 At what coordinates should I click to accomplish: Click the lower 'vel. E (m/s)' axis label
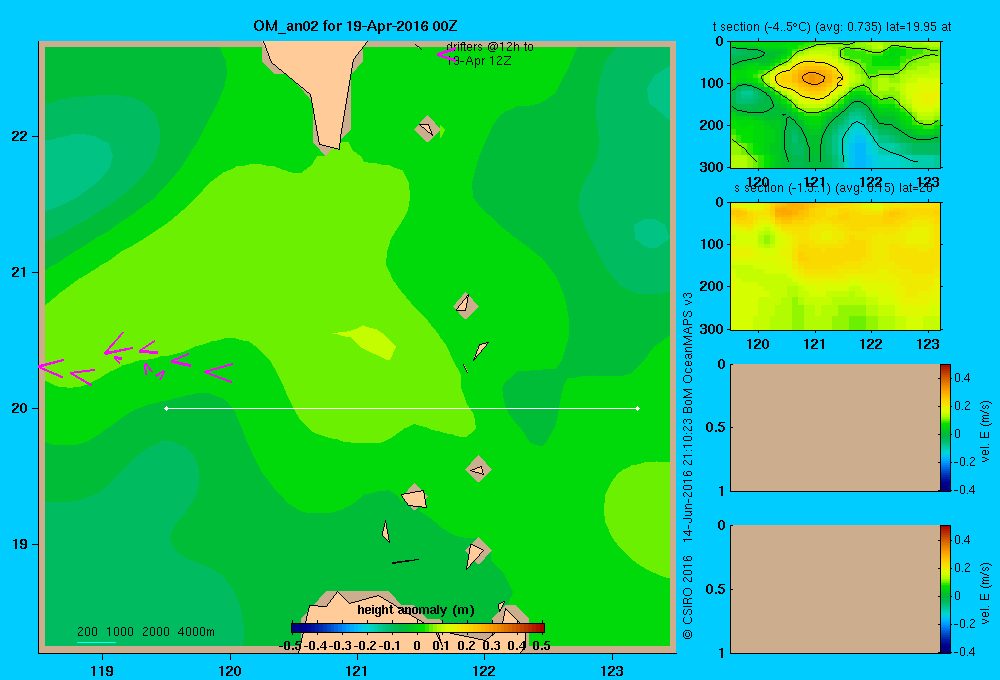[986, 593]
